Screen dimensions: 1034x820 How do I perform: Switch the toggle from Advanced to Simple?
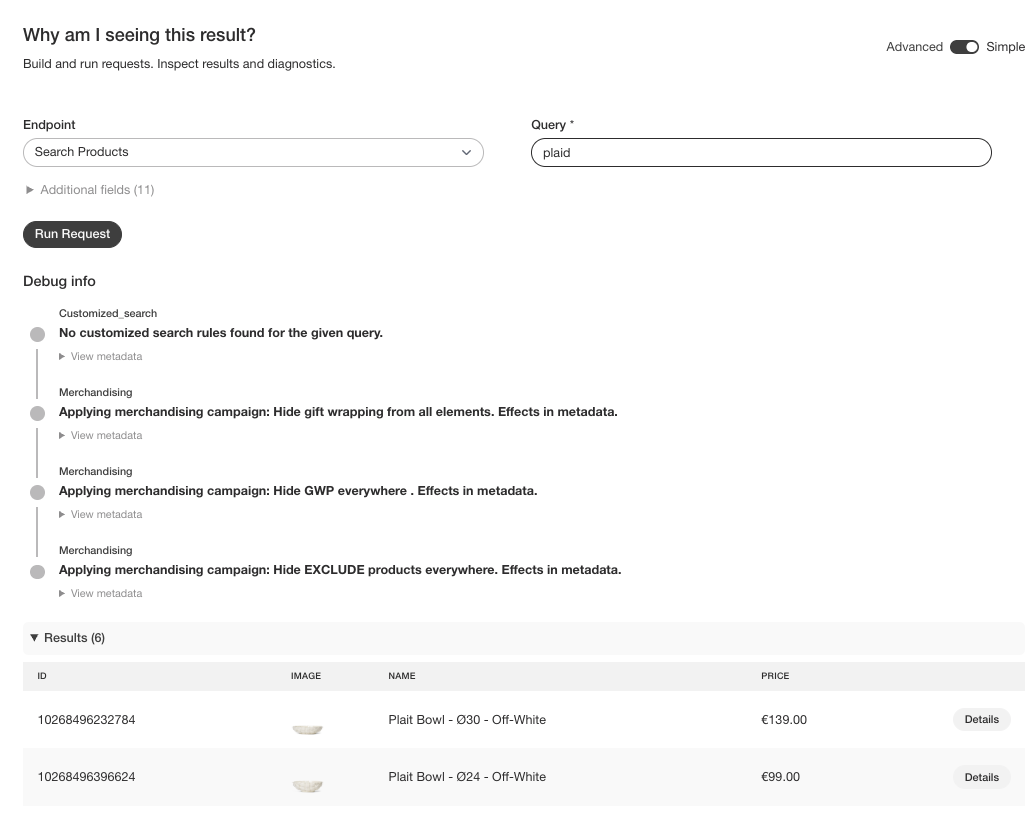[x=964, y=47]
